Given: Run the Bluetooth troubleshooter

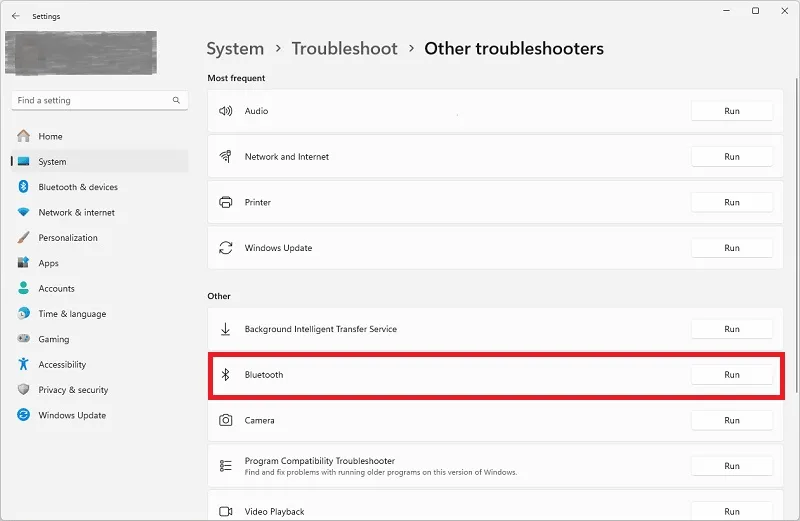Looking at the screenshot, I should point(732,375).
